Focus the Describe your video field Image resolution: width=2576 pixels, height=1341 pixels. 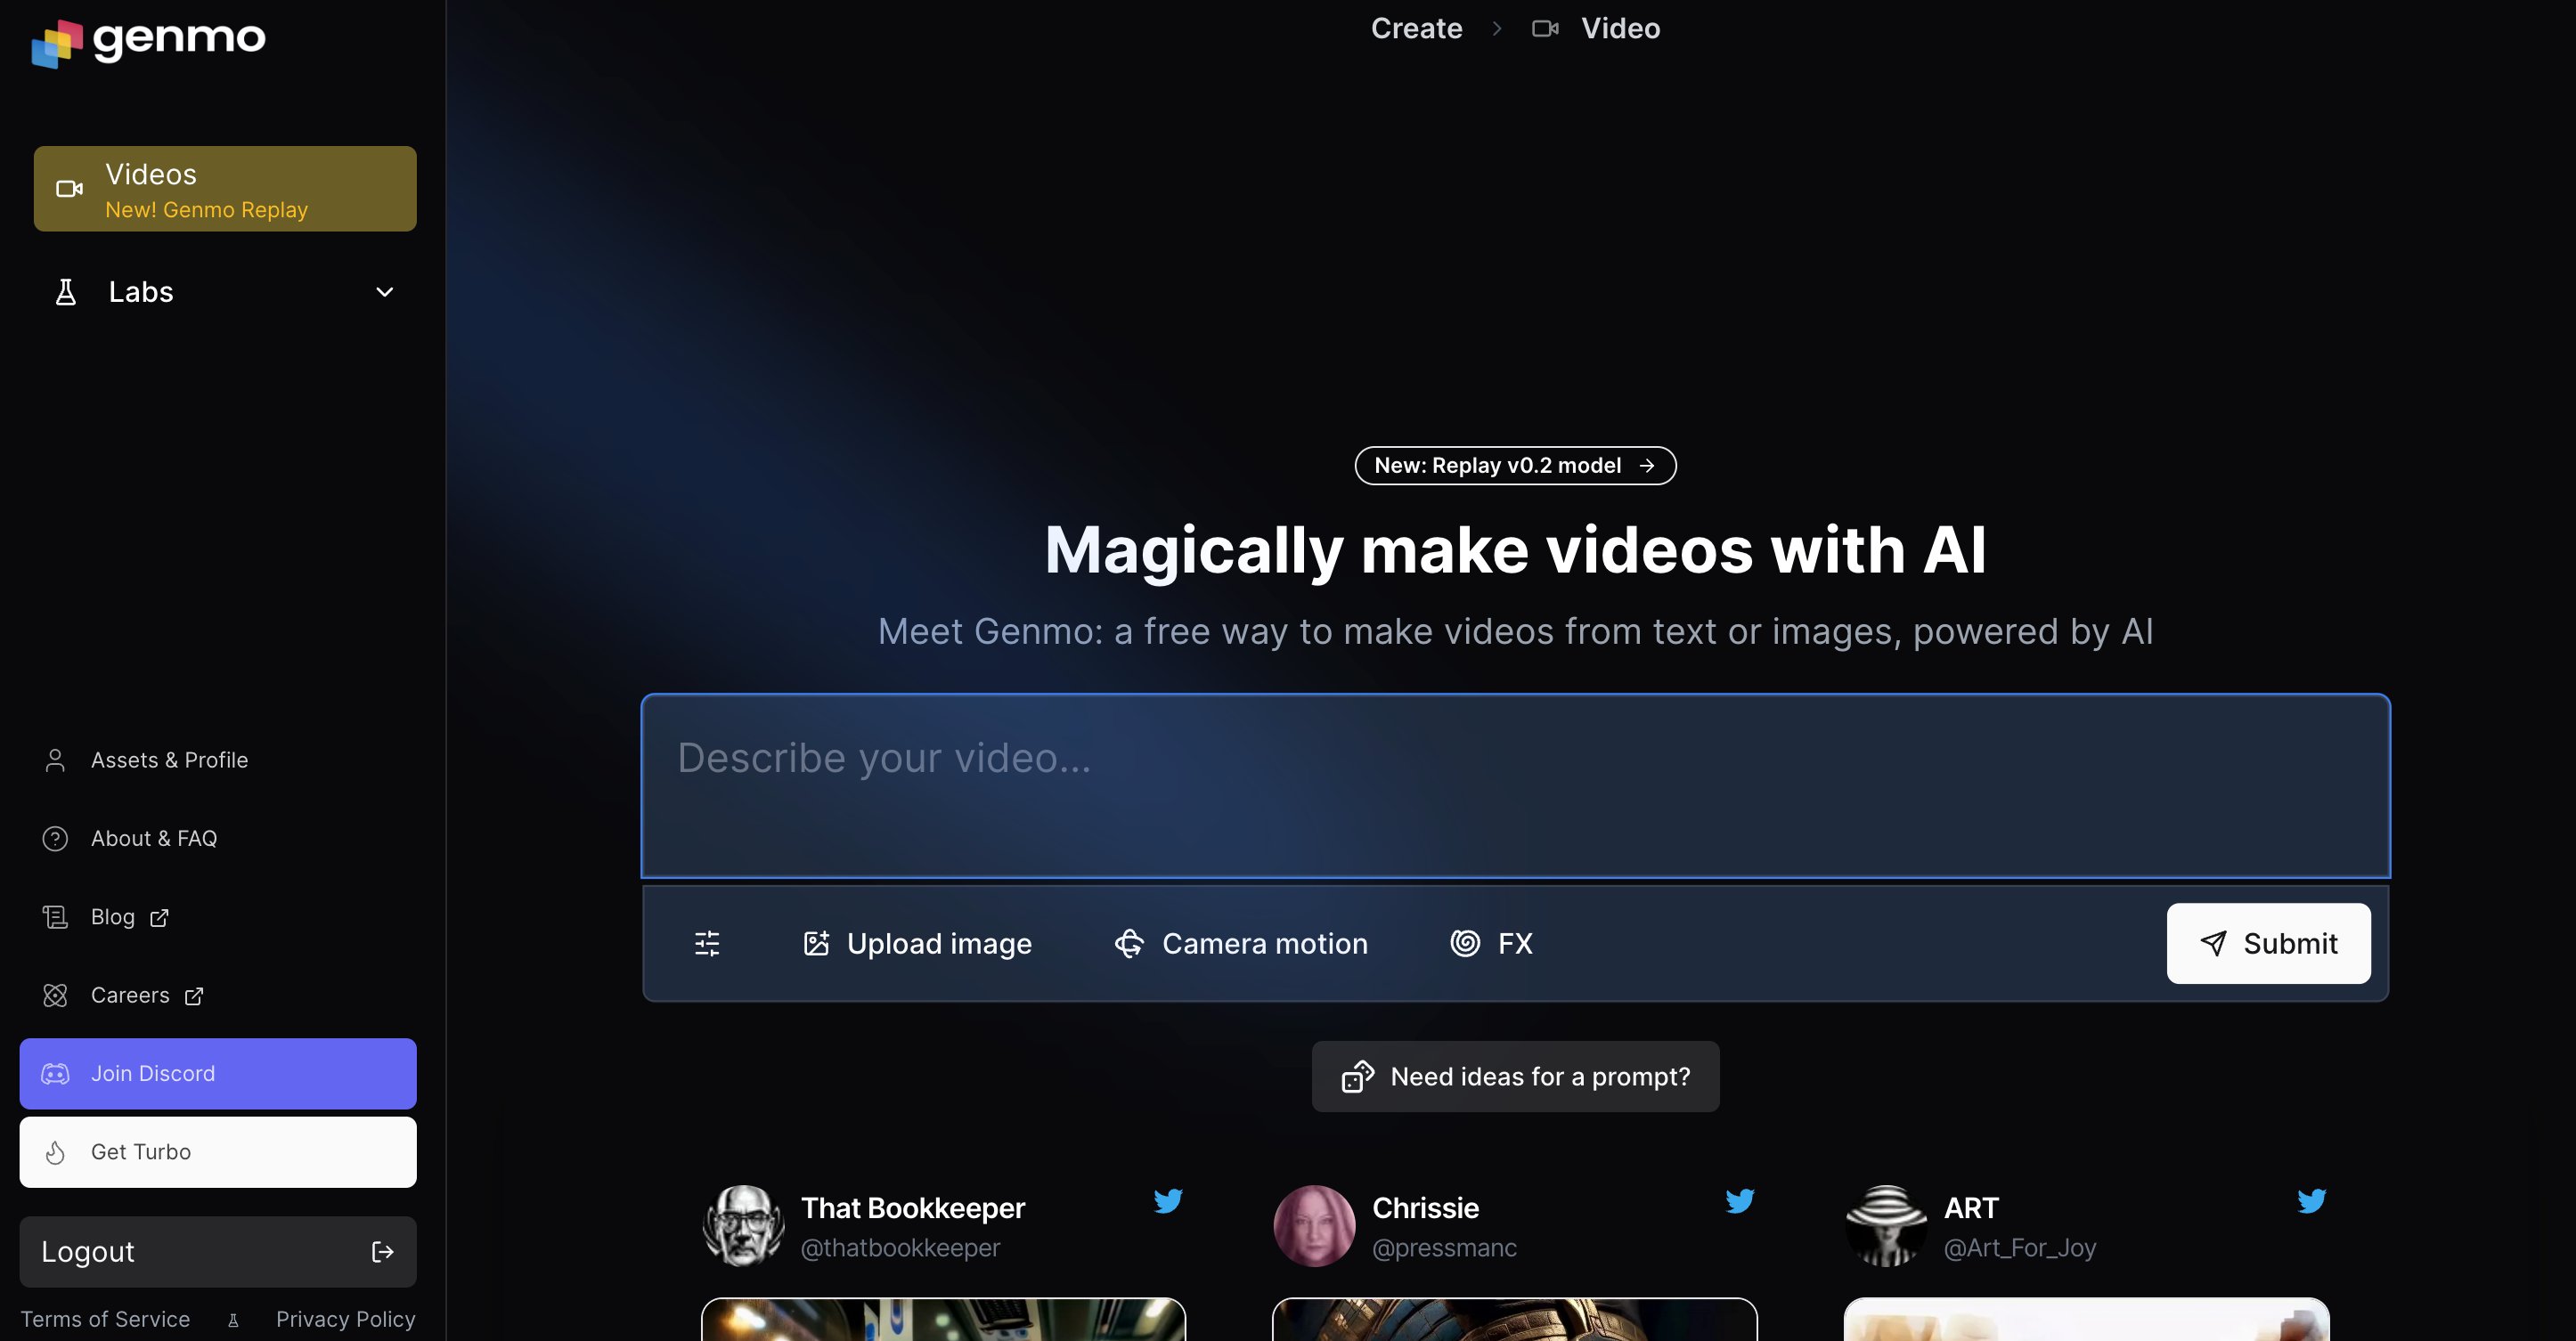1514,785
